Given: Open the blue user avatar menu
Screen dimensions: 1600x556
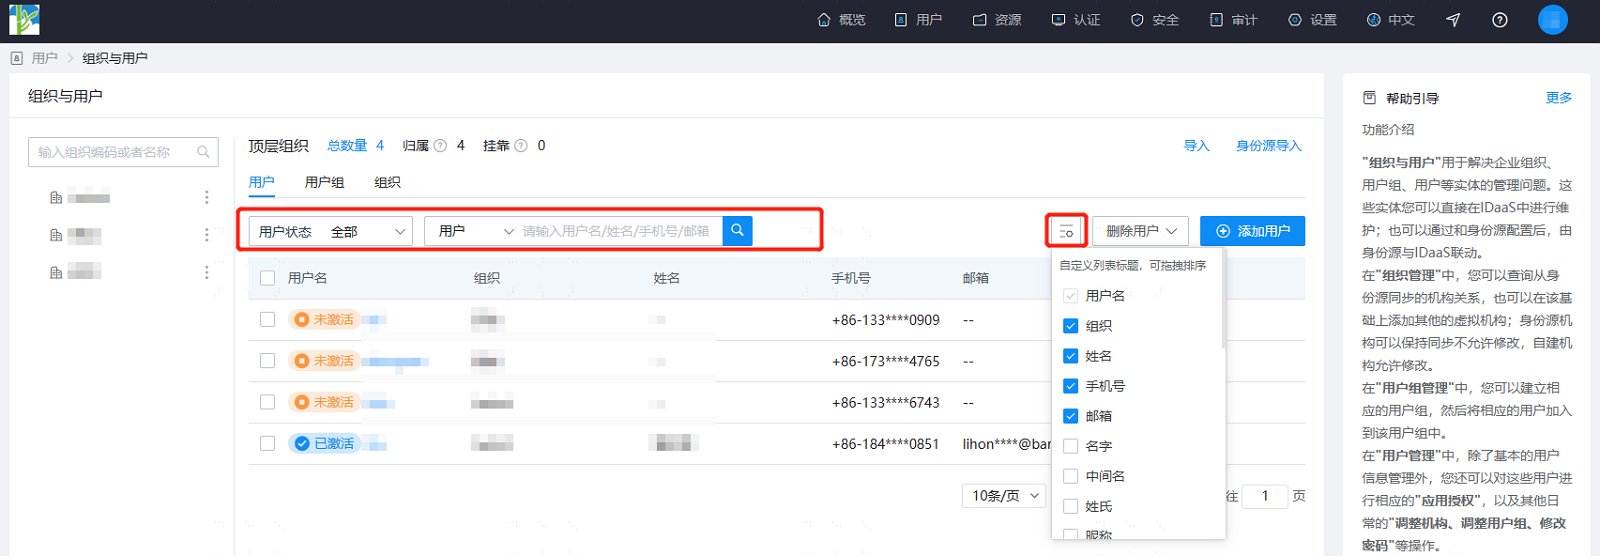Looking at the screenshot, I should point(1552,20).
